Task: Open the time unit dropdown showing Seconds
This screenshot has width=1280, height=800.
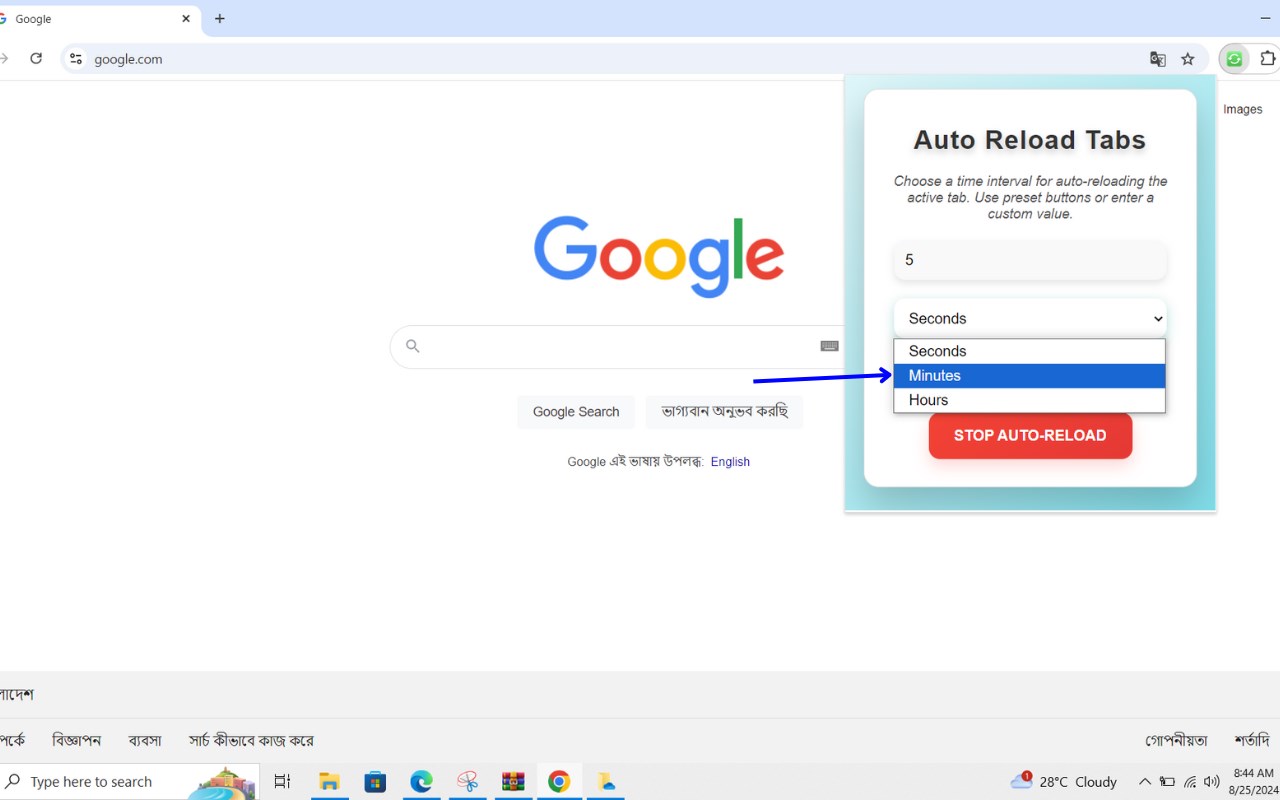Action: 1030,318
